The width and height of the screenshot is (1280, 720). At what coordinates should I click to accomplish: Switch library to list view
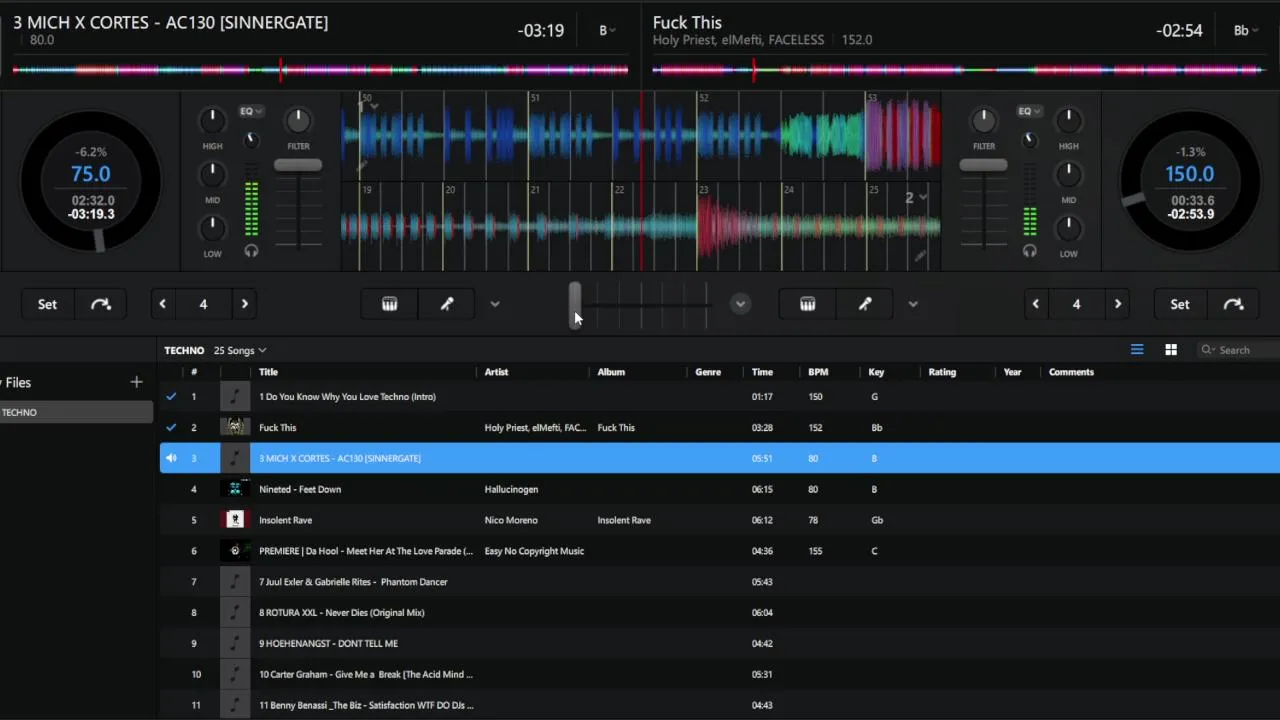coord(1137,350)
